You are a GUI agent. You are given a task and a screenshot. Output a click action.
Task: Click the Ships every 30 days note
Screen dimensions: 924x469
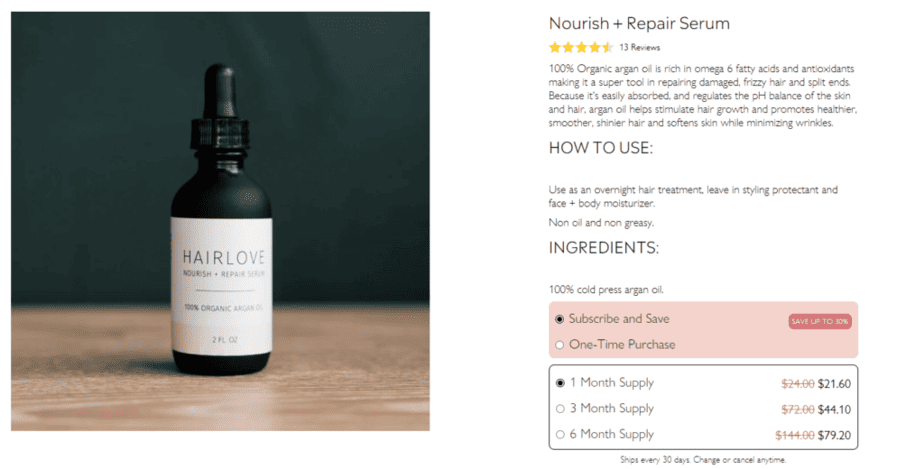tap(703, 460)
